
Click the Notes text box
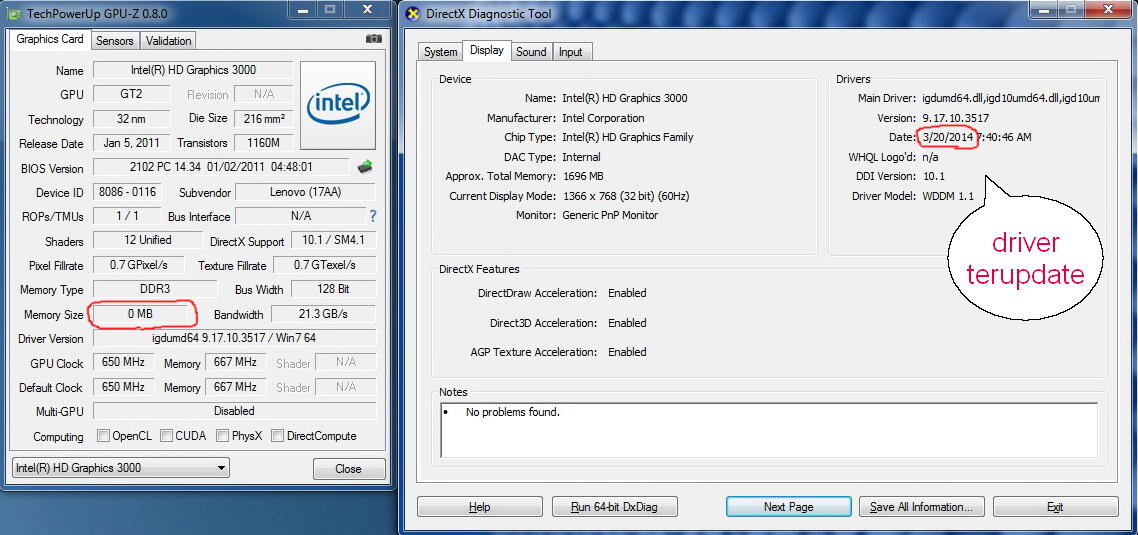click(x=769, y=430)
